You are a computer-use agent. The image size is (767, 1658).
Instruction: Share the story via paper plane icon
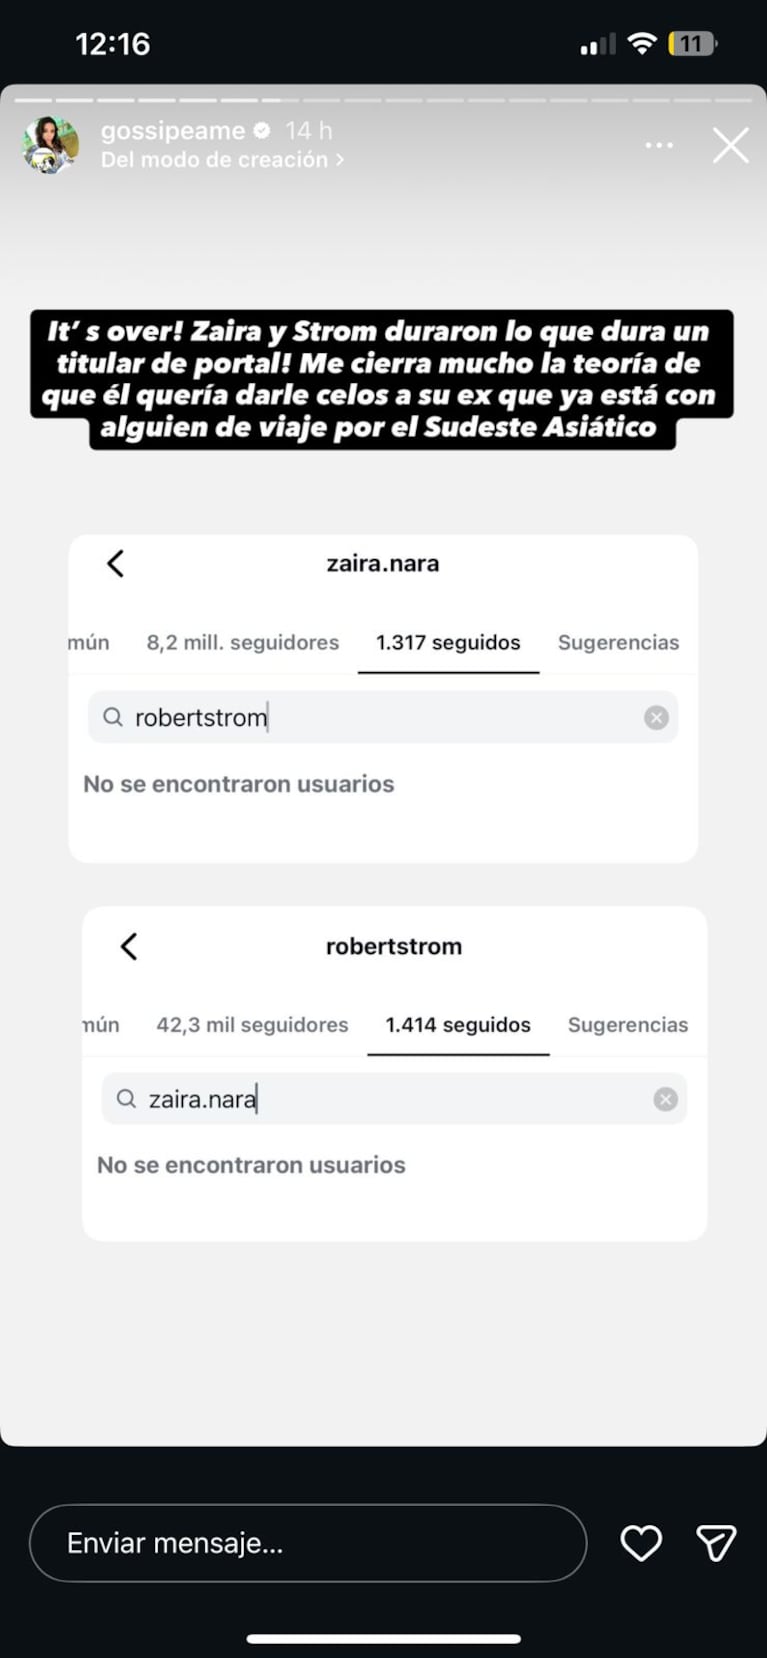click(x=716, y=1543)
